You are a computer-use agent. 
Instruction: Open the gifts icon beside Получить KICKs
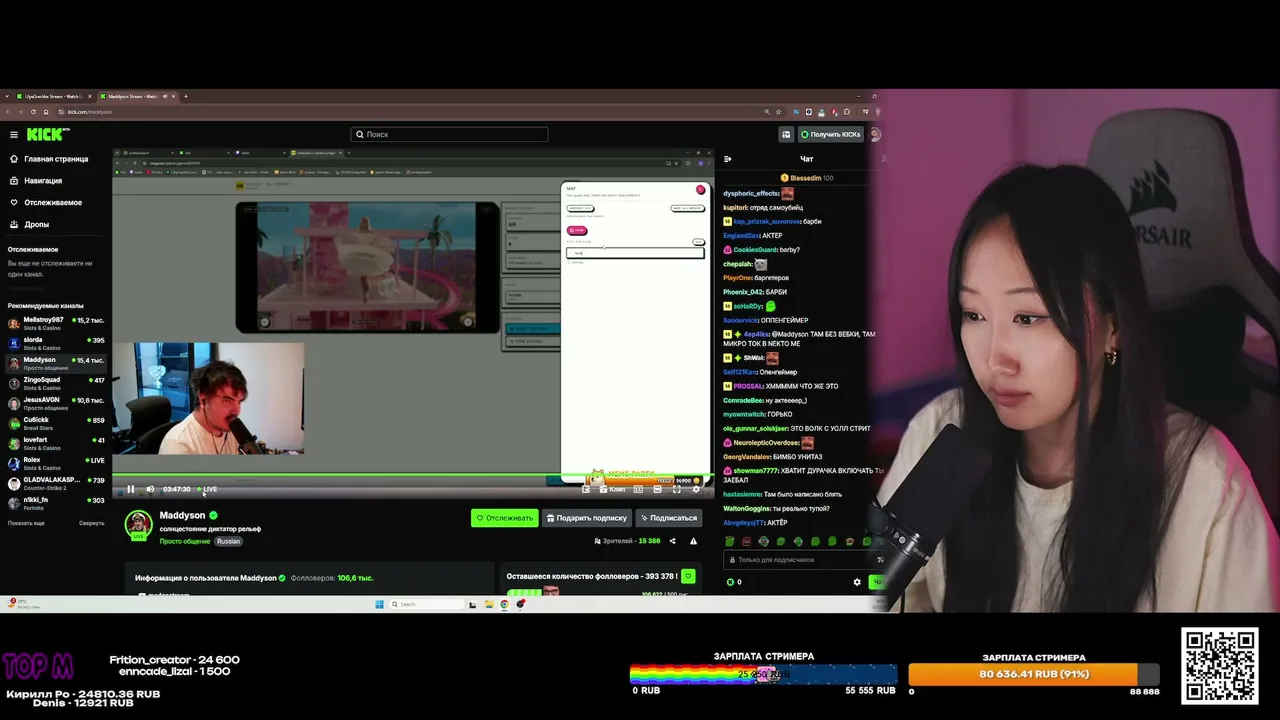(786, 134)
